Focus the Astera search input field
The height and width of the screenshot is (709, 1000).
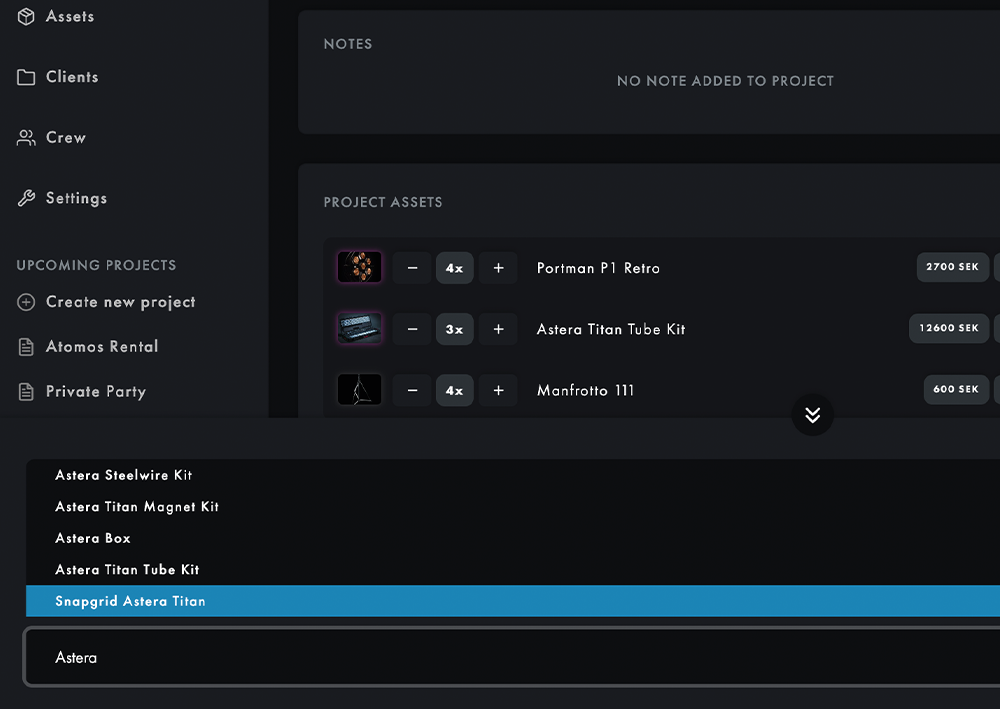(500, 658)
